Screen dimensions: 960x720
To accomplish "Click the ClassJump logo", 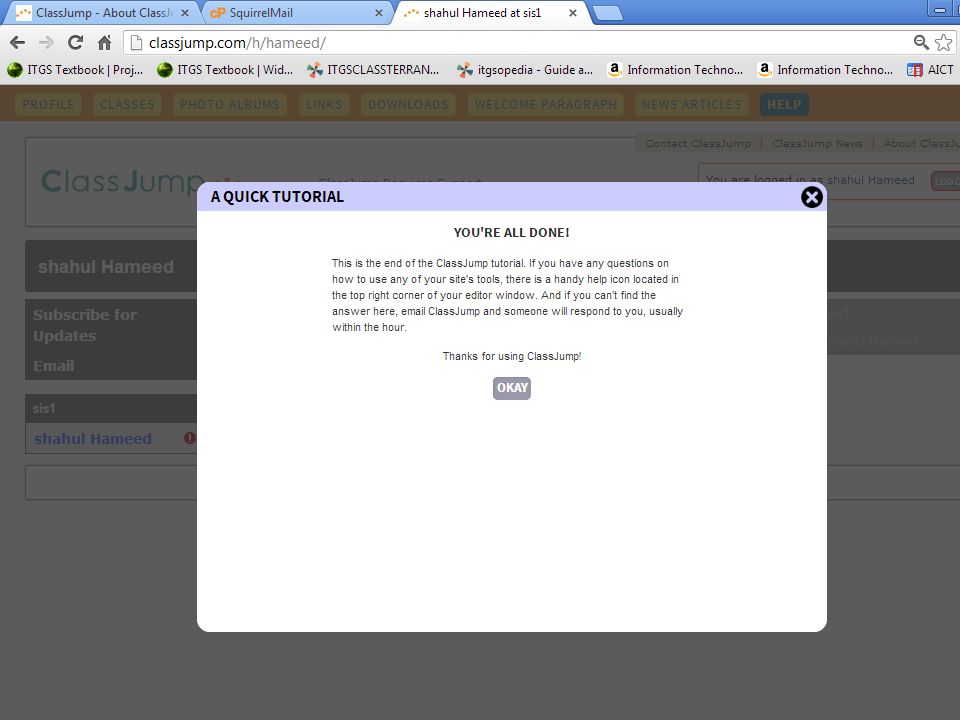I will click(x=121, y=182).
